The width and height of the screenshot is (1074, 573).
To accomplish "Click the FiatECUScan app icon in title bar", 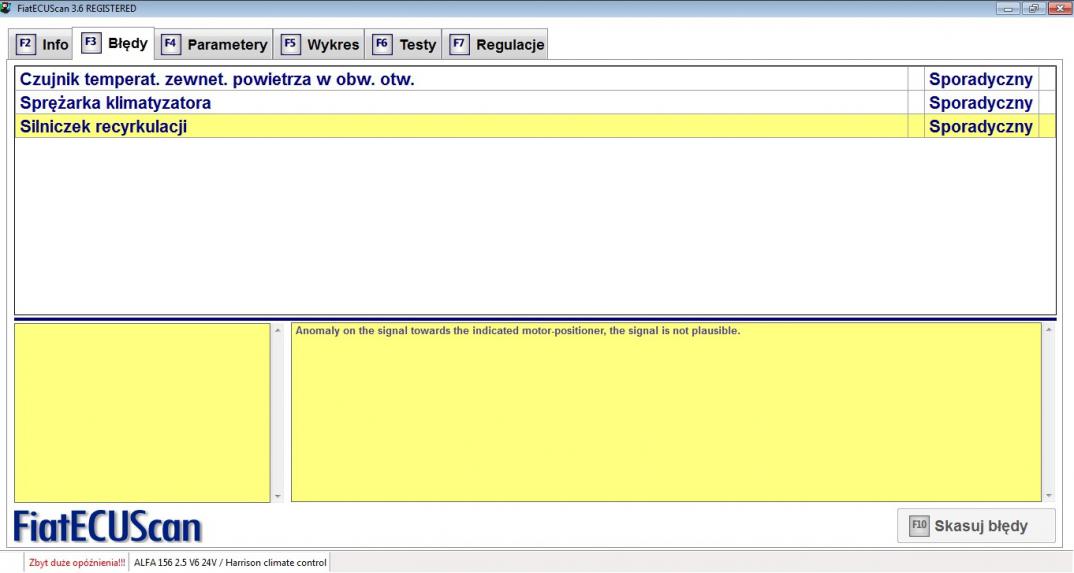I will point(6,8).
